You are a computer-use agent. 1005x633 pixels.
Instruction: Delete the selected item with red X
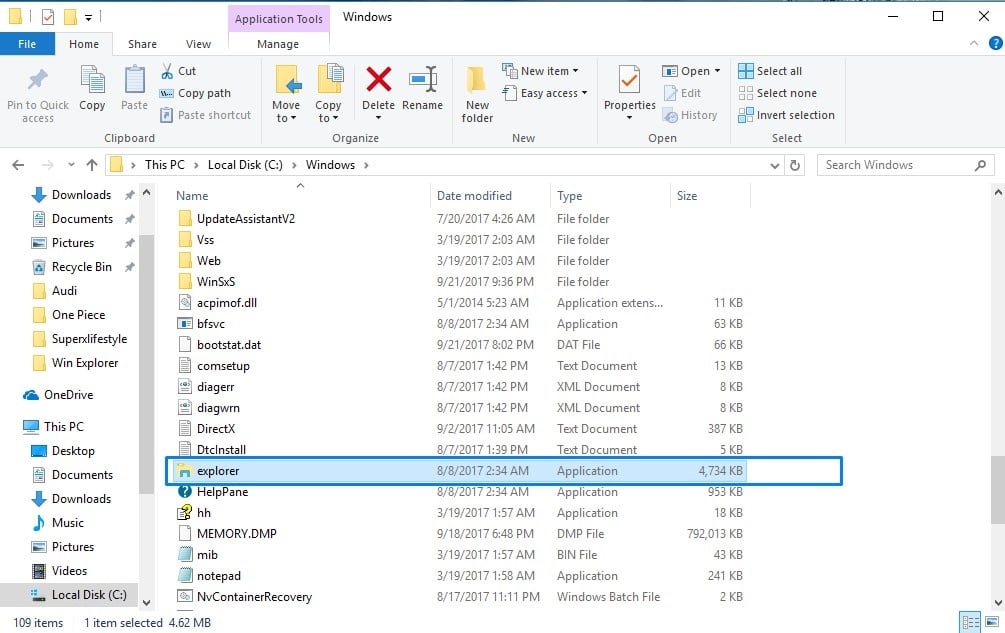click(x=378, y=80)
